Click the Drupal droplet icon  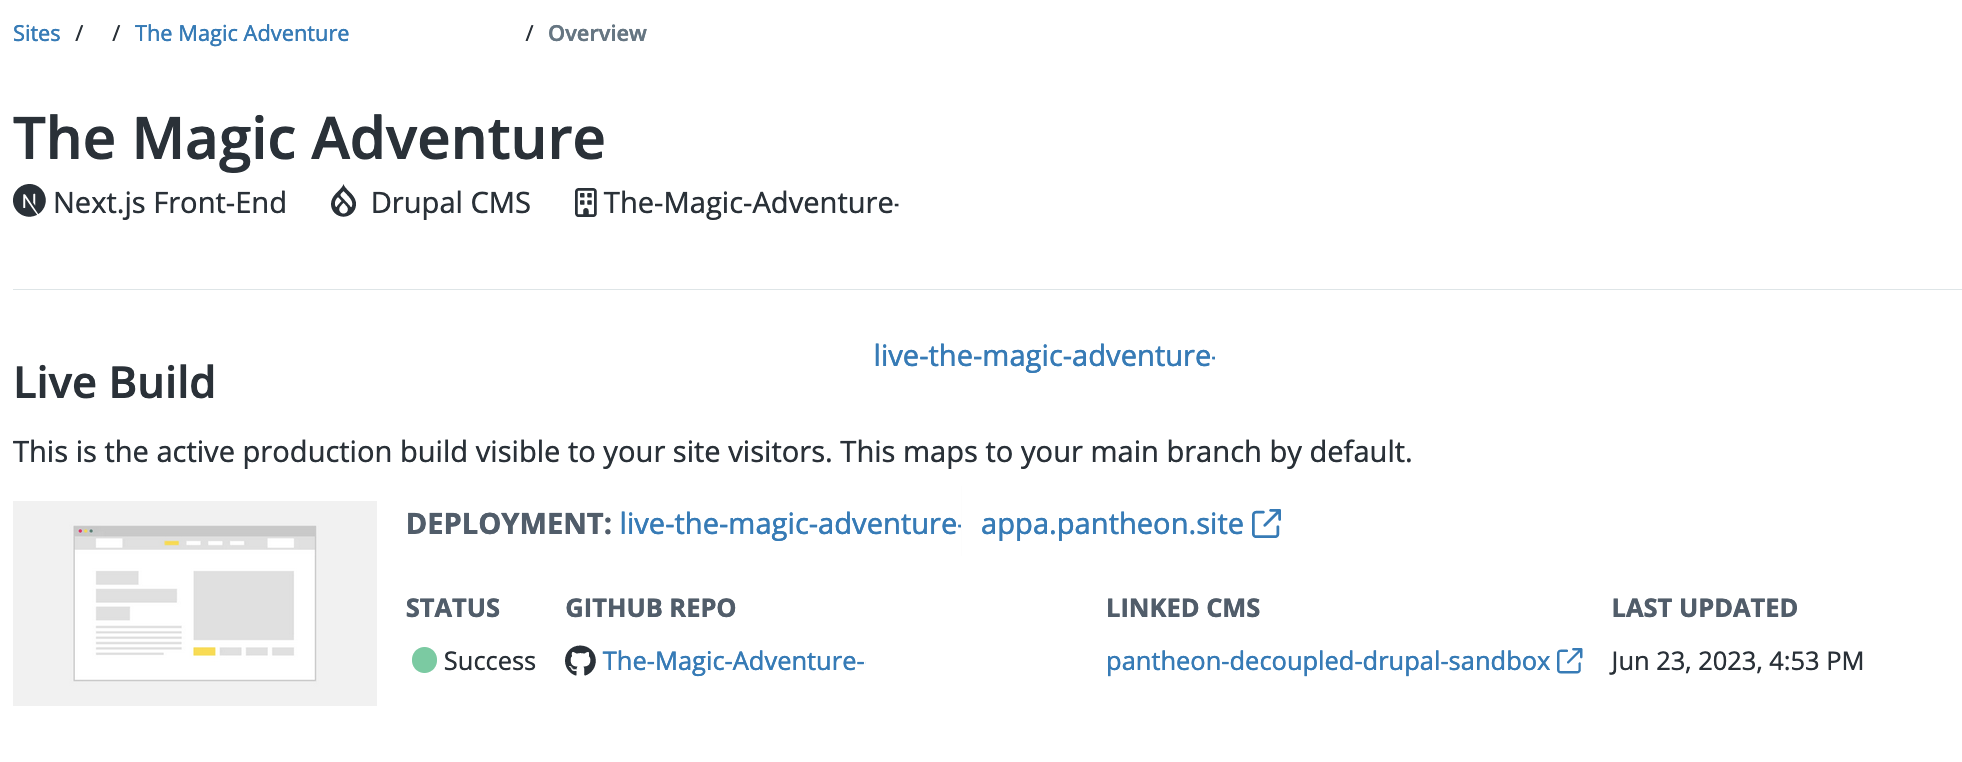[x=343, y=202]
